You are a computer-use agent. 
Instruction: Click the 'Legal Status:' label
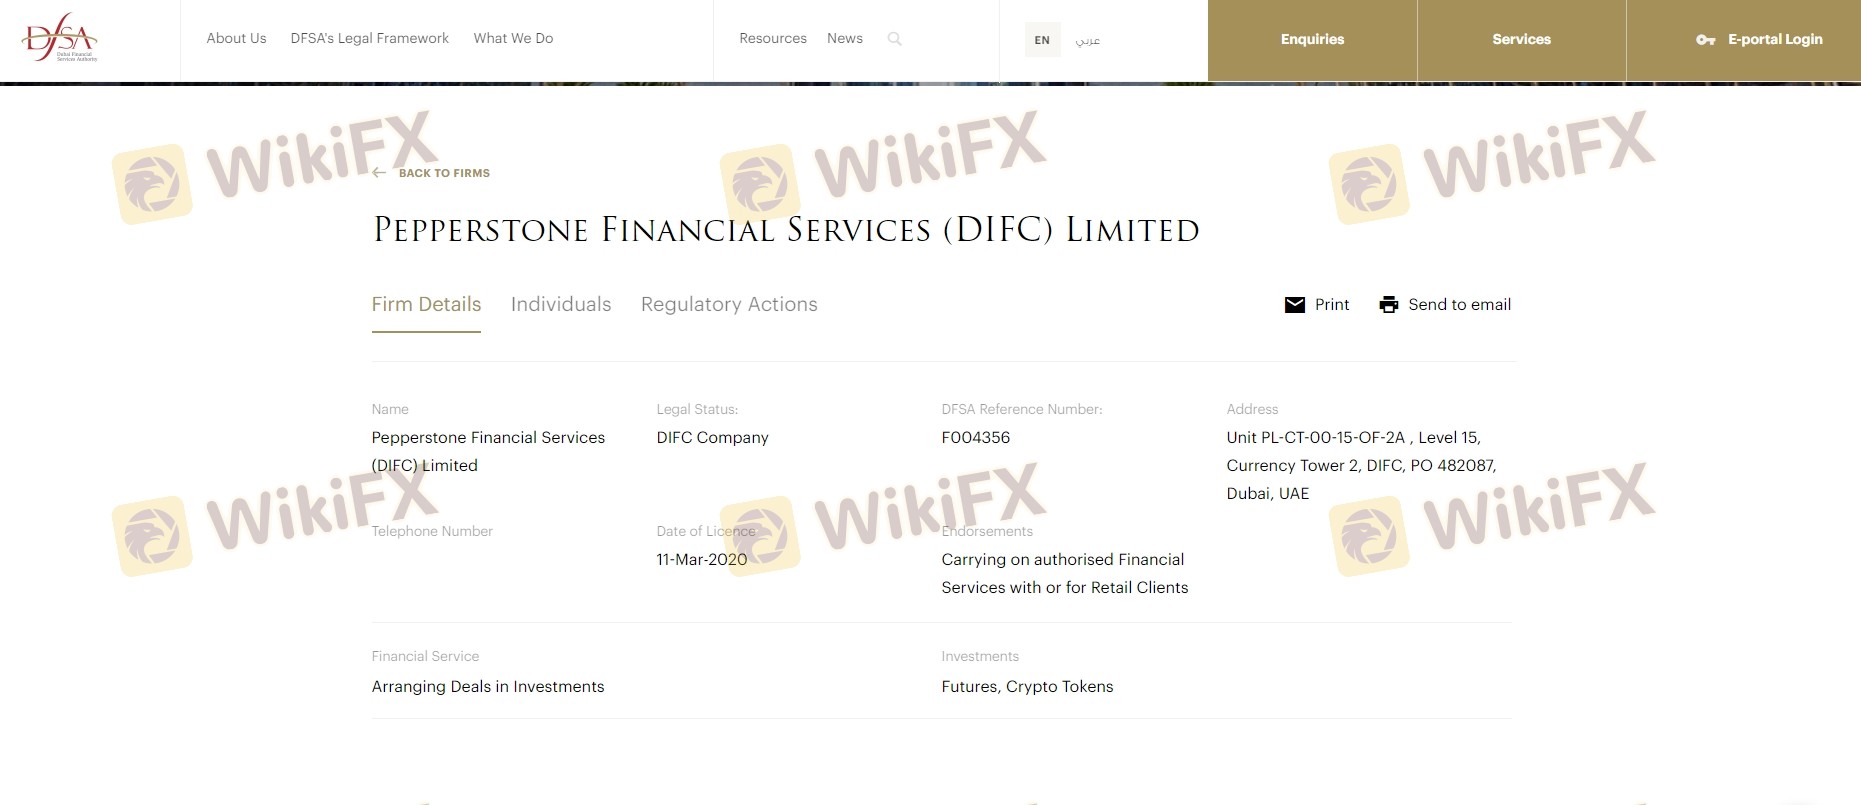[697, 409]
